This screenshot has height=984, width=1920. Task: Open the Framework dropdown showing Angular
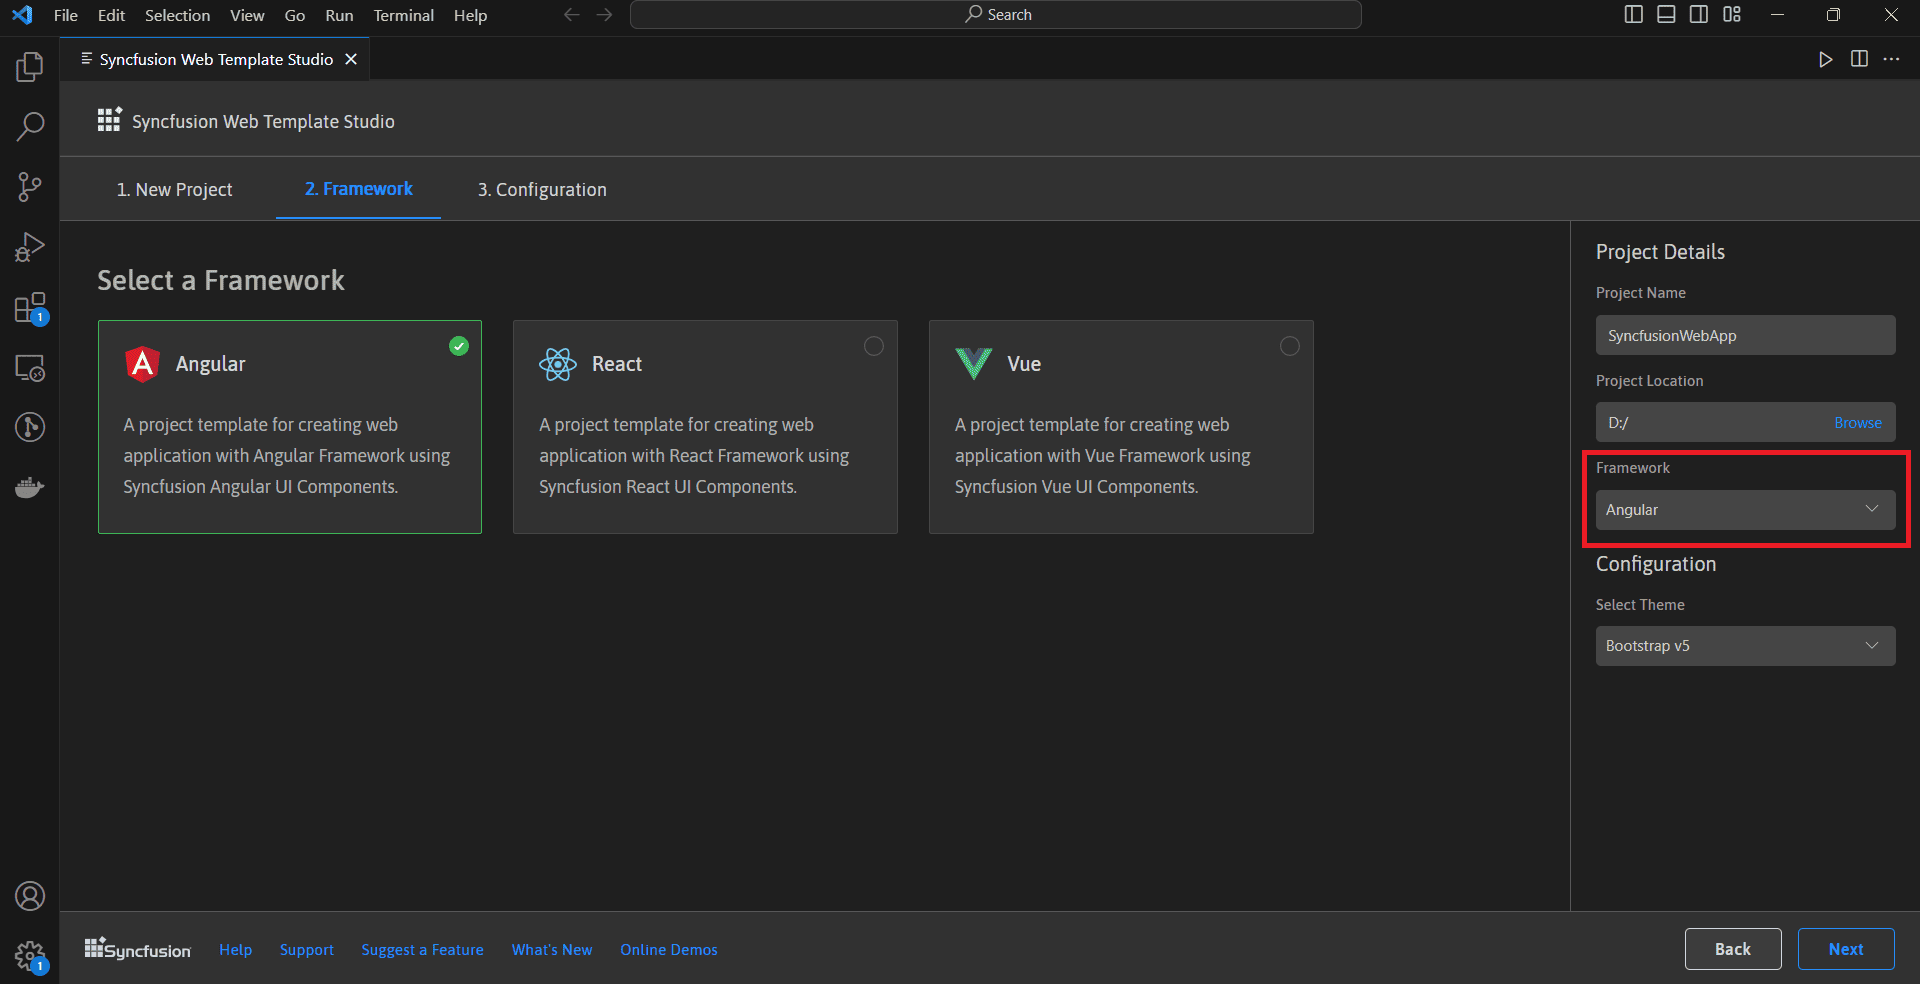point(1745,510)
